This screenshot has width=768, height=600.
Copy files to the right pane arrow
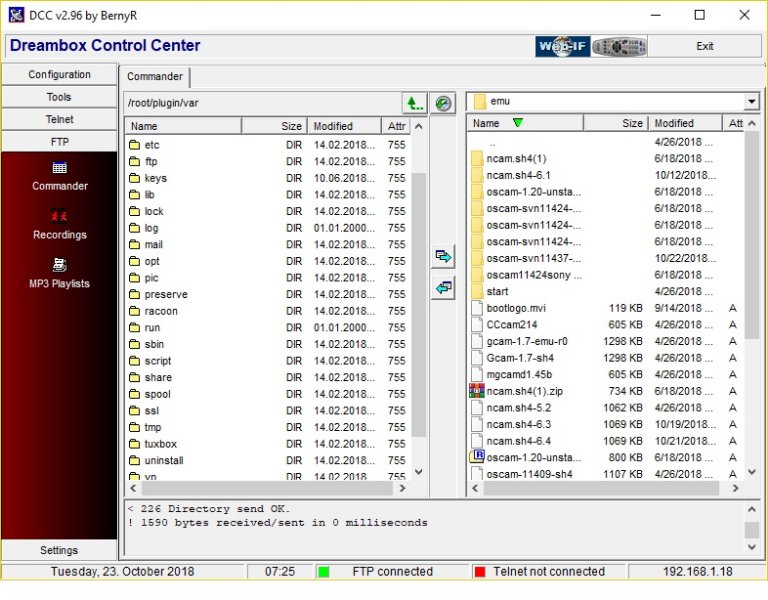point(443,256)
